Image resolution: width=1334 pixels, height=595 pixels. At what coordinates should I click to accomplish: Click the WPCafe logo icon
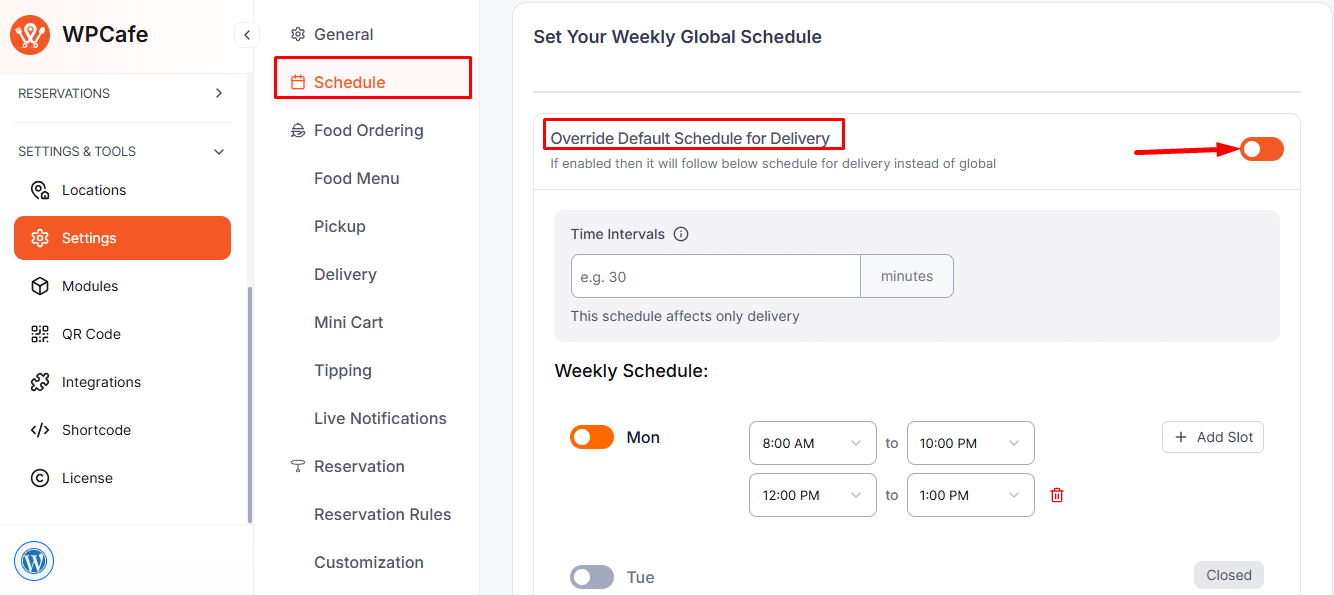(x=30, y=35)
